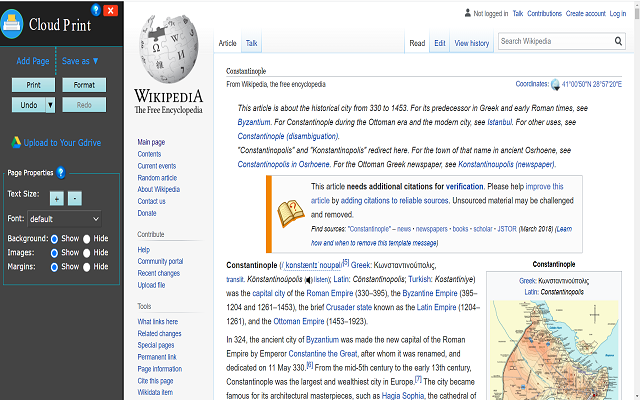Switch to the Article tab
640x400 pixels.
pyautogui.click(x=227, y=43)
